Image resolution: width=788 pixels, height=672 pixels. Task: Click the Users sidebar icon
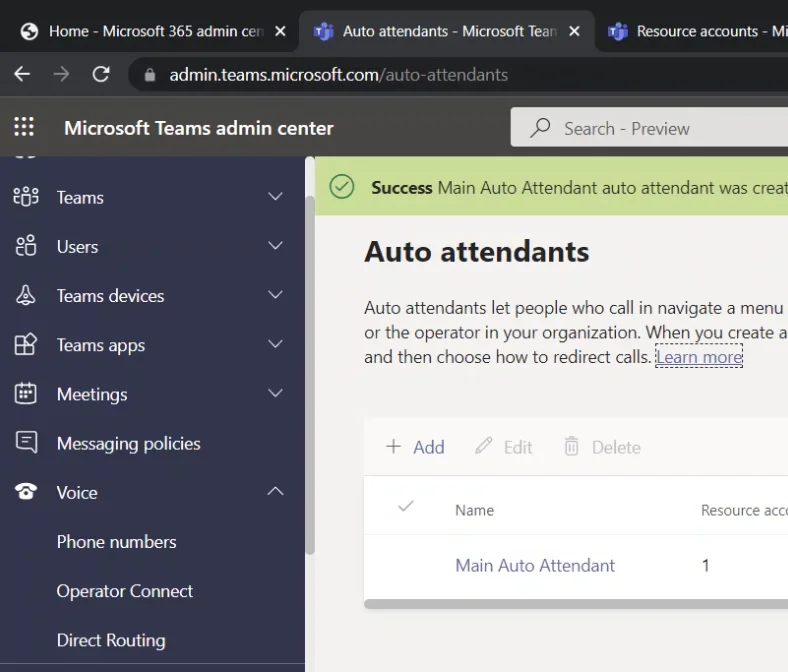26,246
